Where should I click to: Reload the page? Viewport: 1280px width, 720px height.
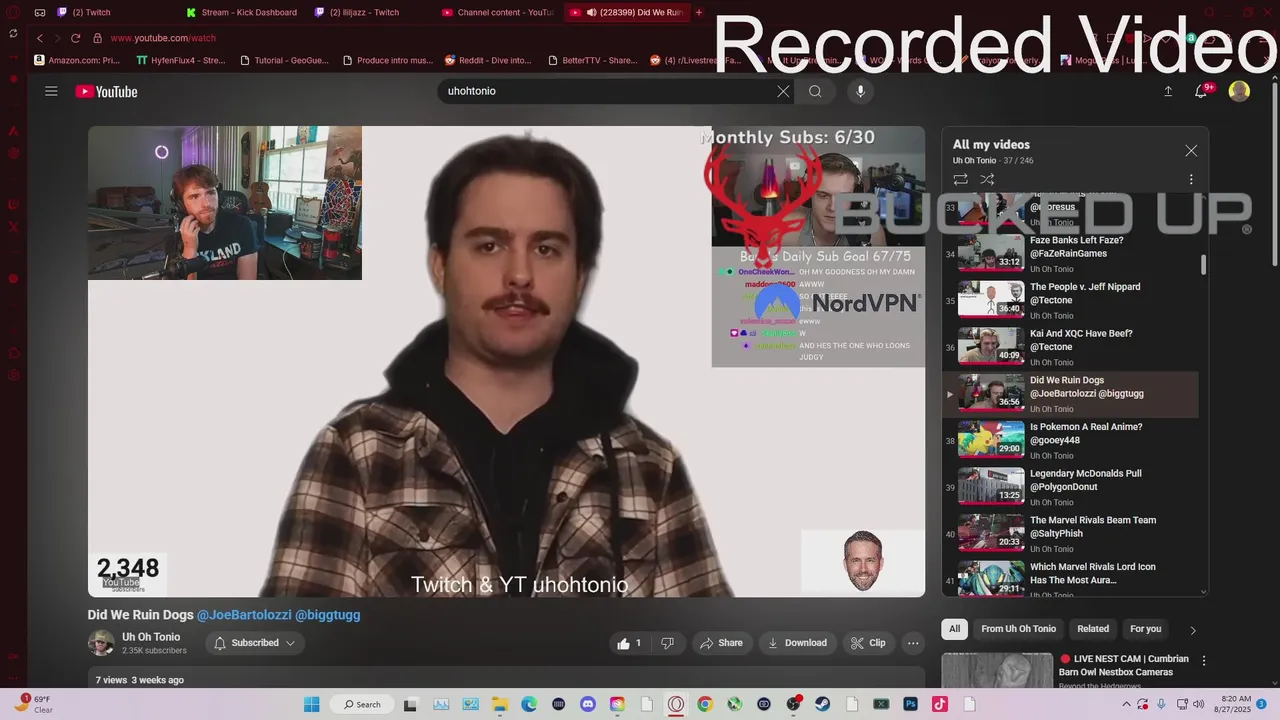coord(75,38)
